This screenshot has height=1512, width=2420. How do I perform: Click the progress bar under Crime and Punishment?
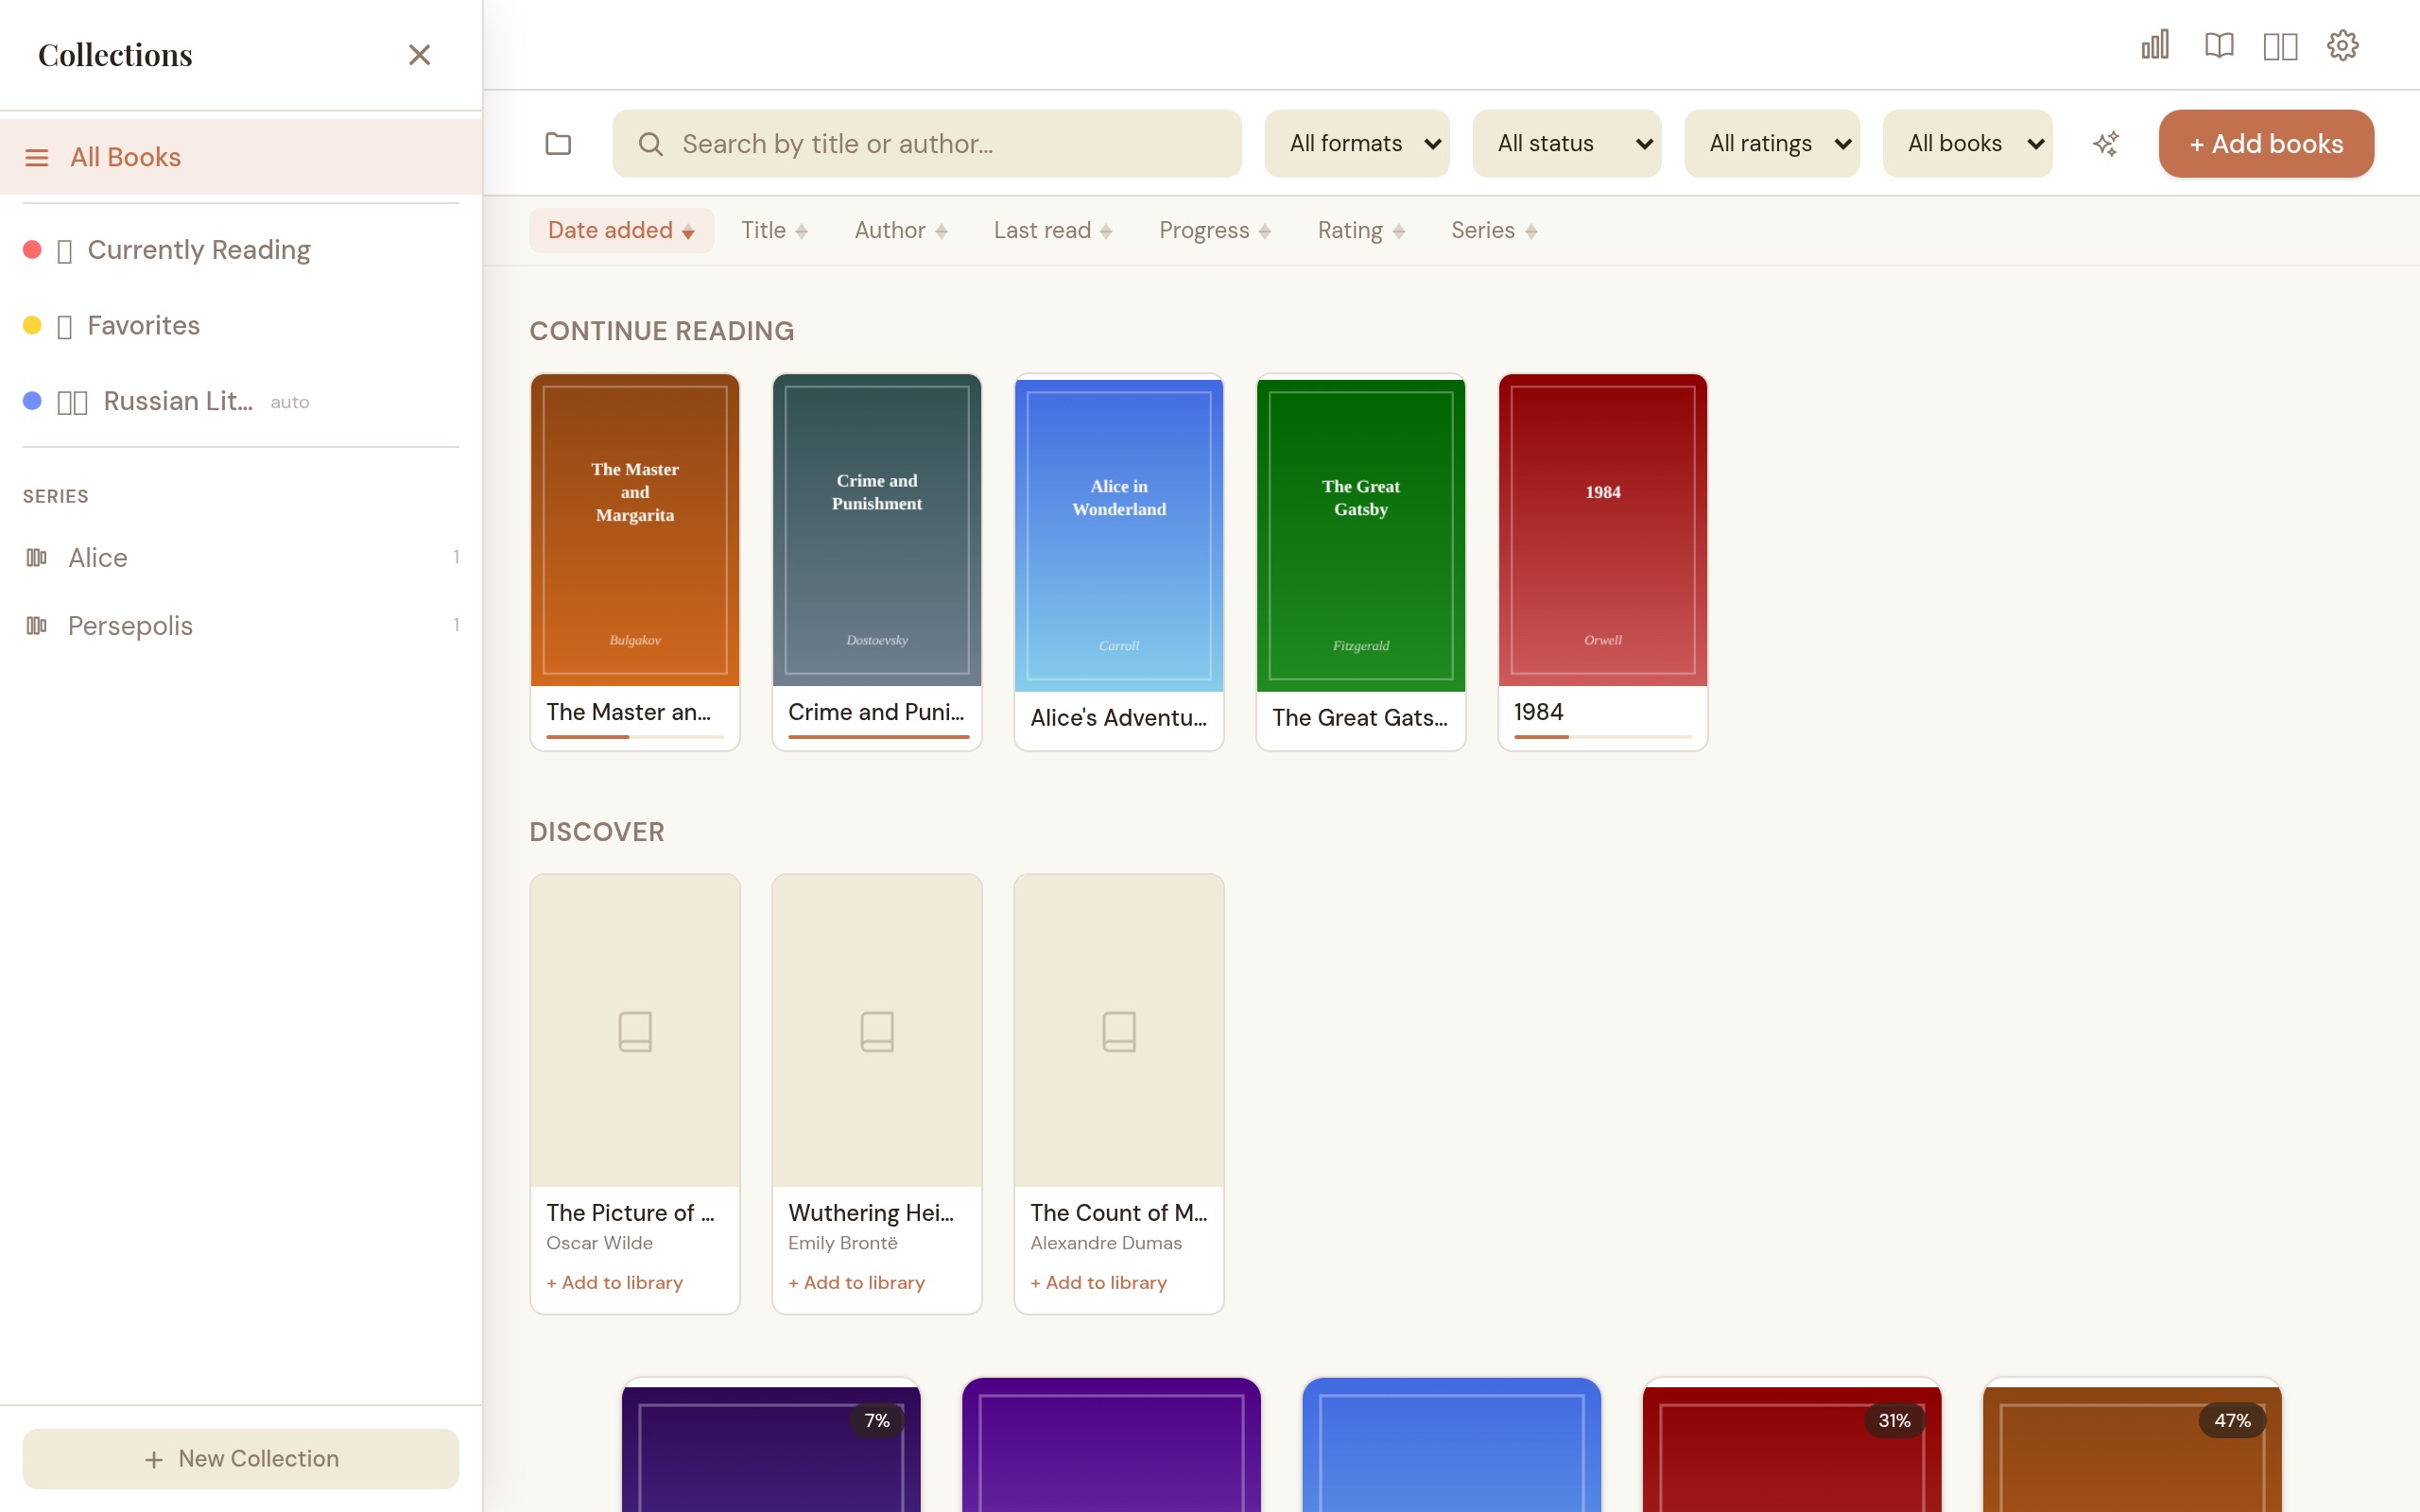point(877,739)
